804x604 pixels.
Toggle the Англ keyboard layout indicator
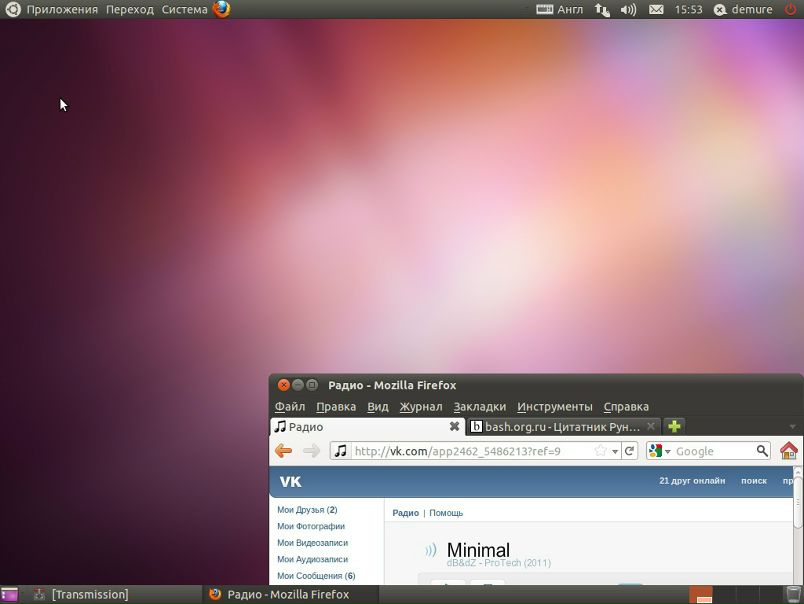pos(560,9)
